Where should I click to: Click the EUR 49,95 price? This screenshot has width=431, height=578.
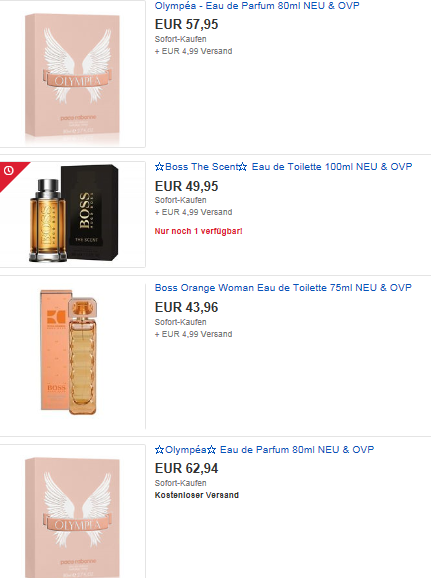[187, 186]
